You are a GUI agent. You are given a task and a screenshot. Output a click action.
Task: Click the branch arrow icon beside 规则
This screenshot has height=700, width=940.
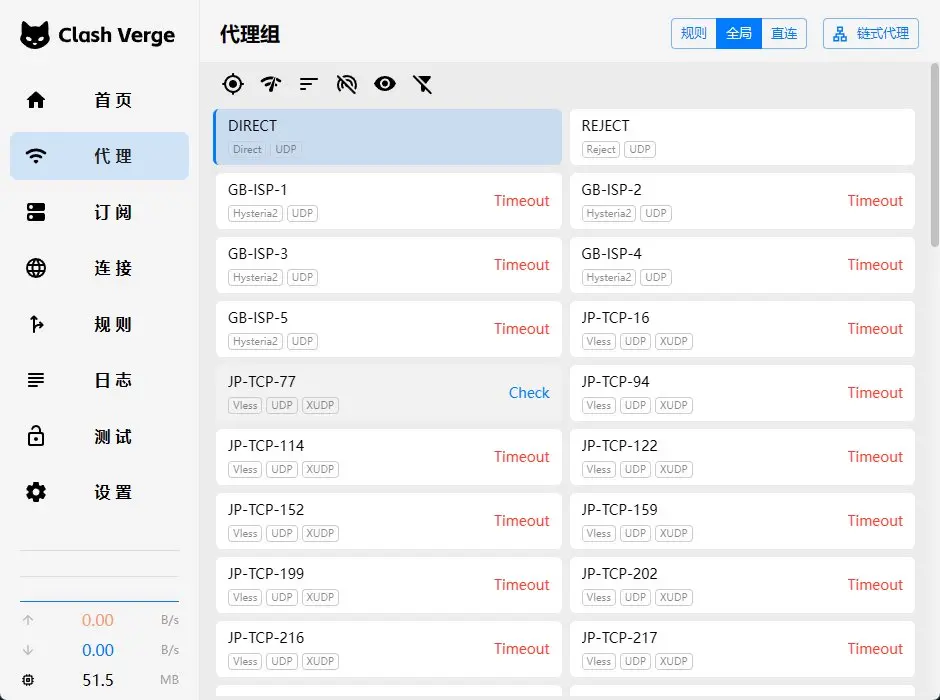(37, 324)
